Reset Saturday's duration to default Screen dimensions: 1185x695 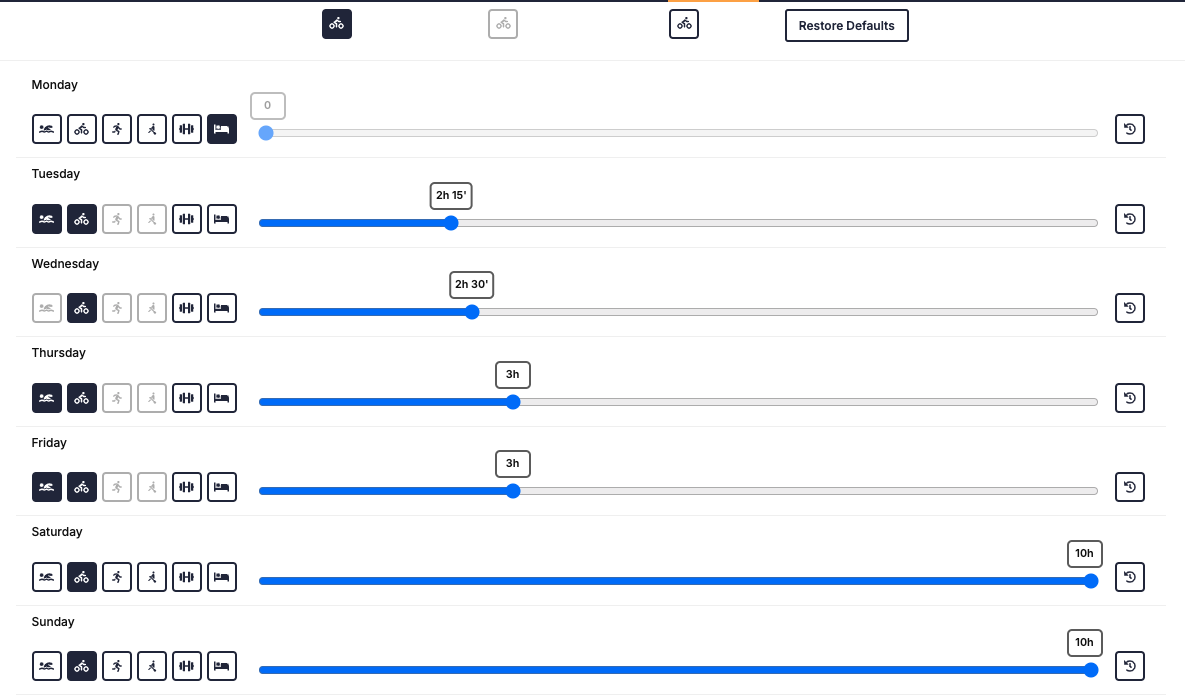coord(1130,577)
